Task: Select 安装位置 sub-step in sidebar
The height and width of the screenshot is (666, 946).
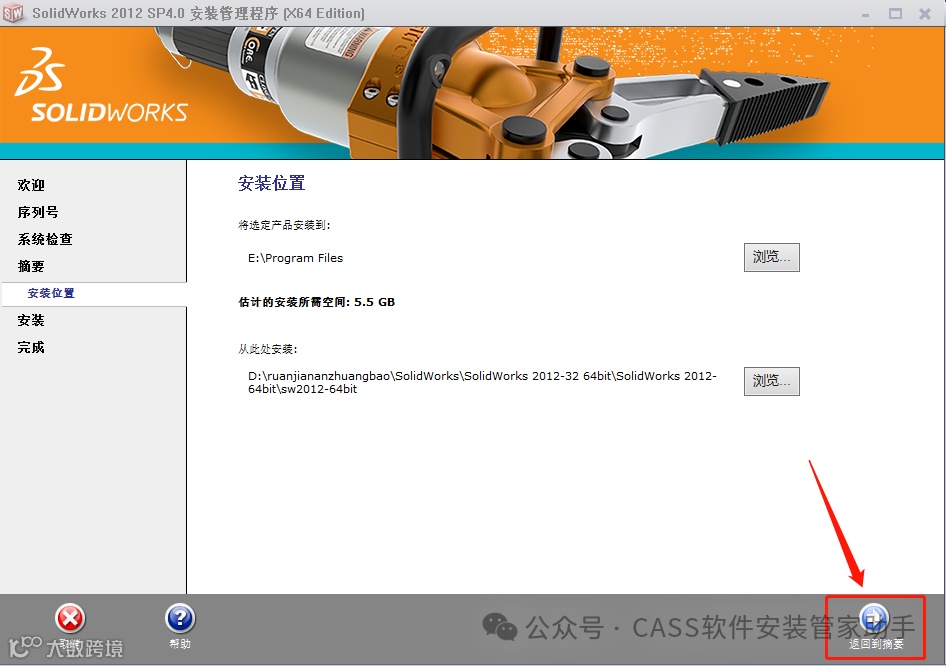Action: (51, 293)
